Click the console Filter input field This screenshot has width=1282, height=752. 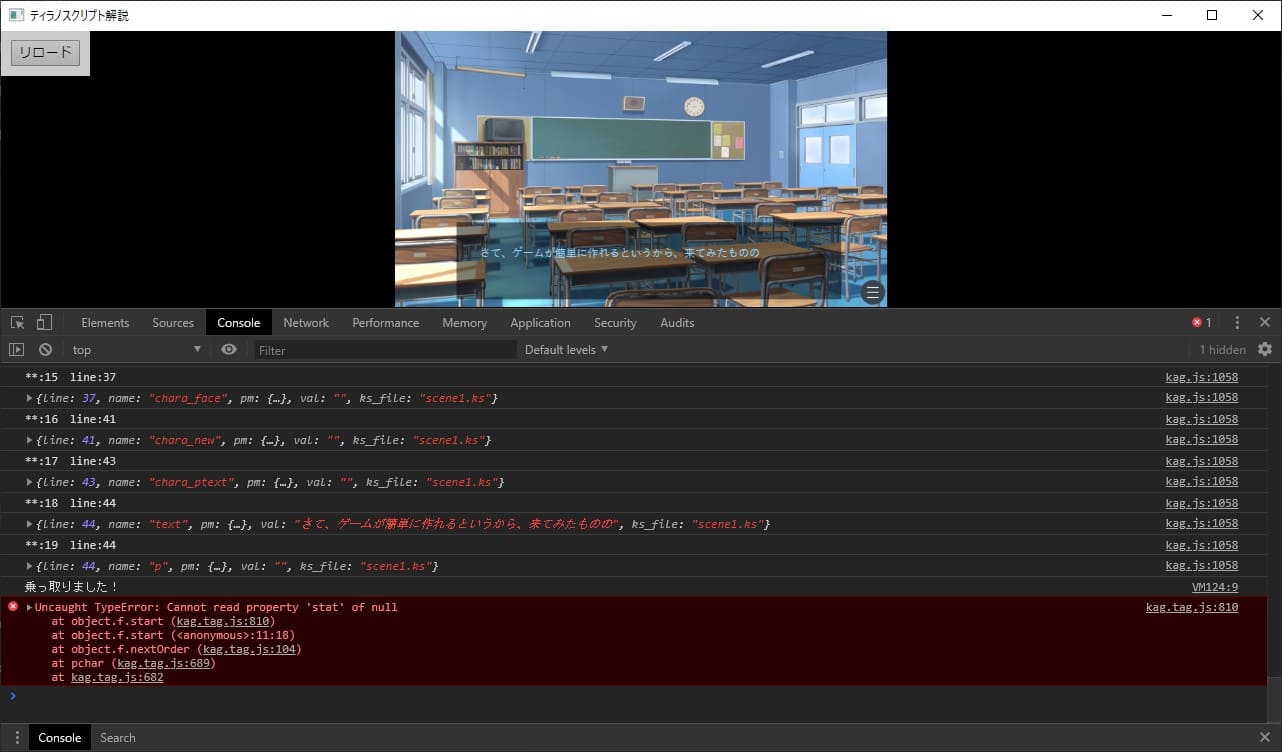[385, 350]
